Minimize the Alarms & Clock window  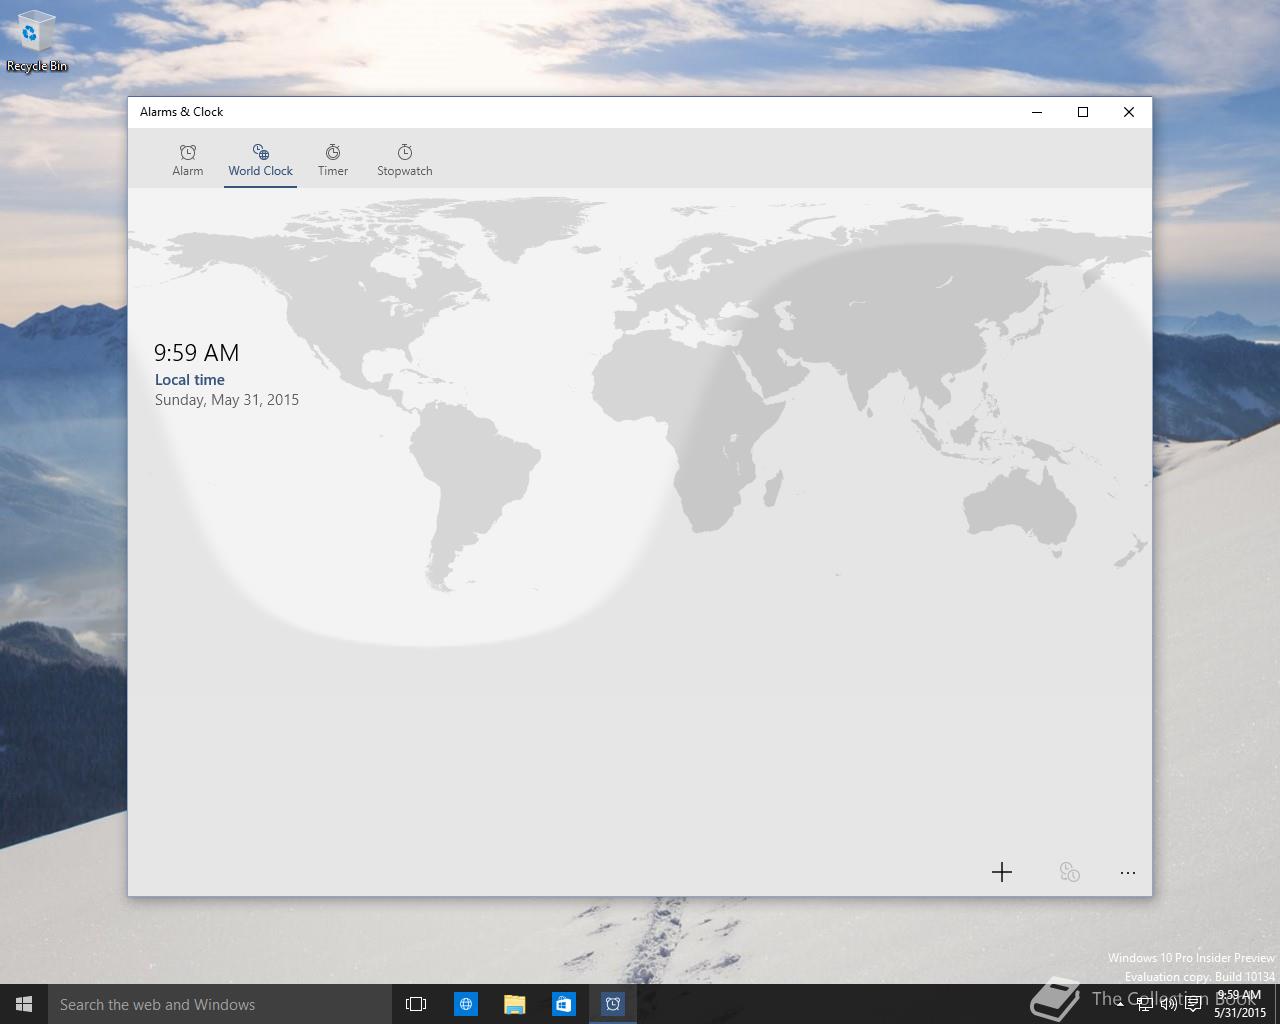click(x=1037, y=112)
